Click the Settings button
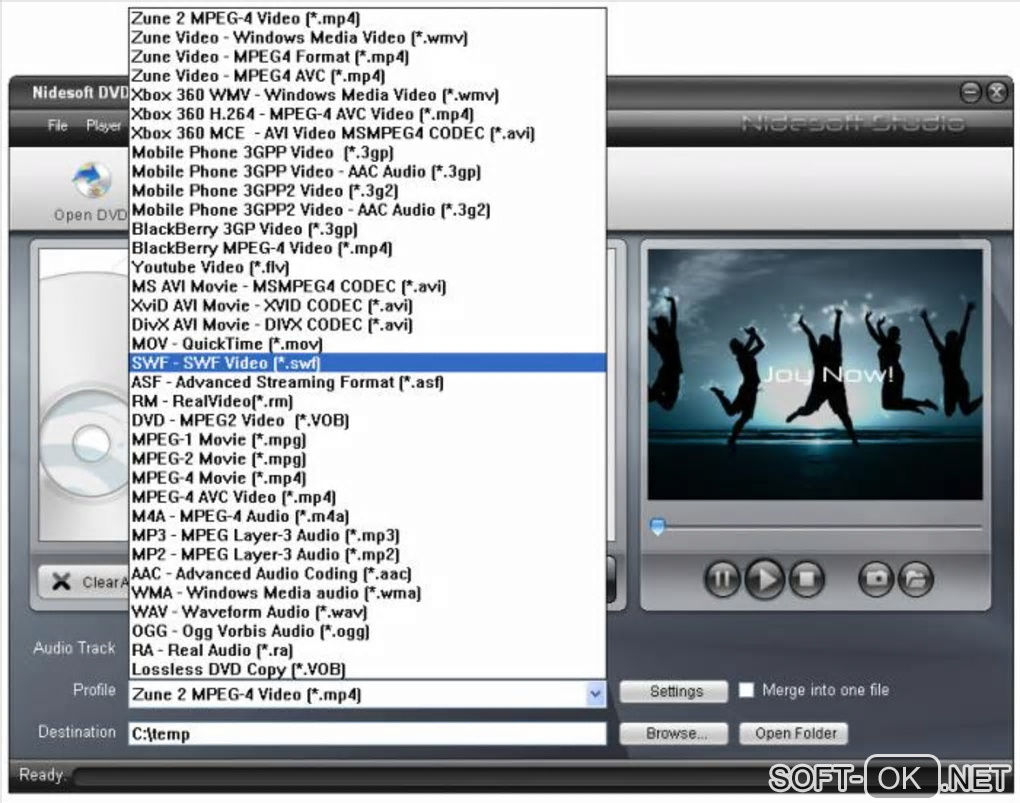Screen dimensions: 1020x803 click(674, 692)
